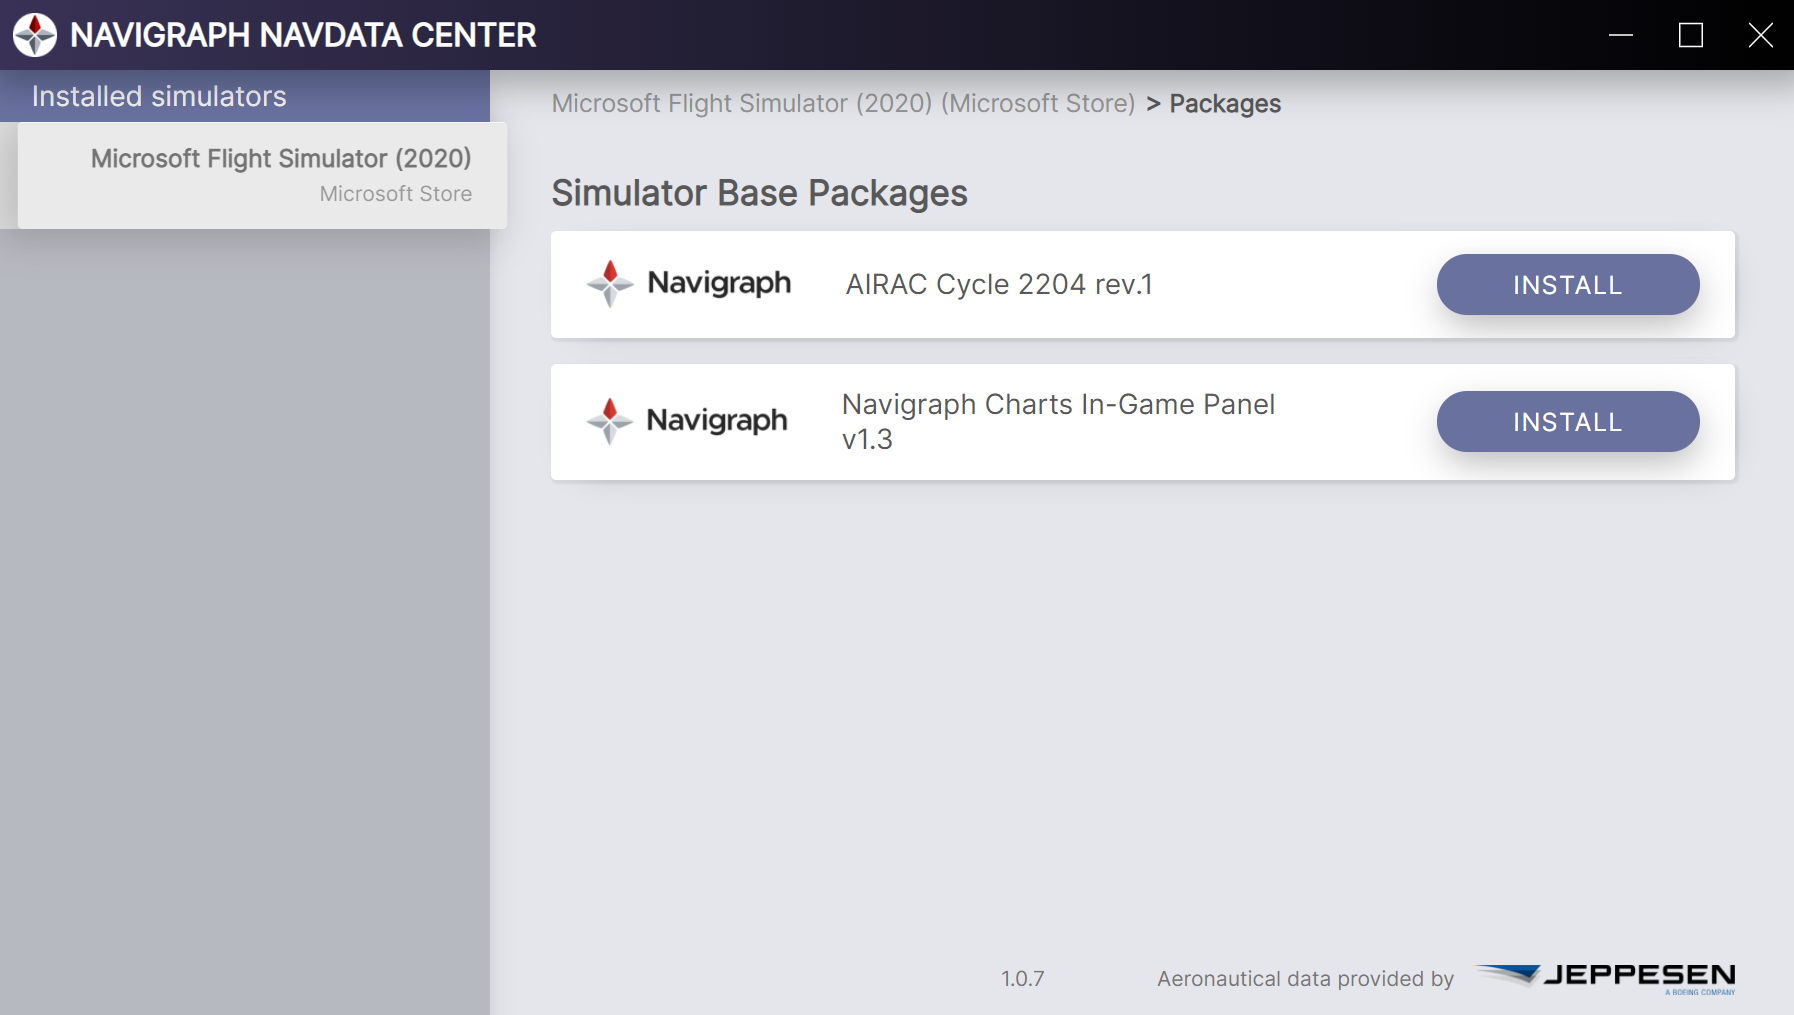1794x1015 pixels.
Task: Click the Navigraph compass logo in title bar
Action: click(35, 35)
